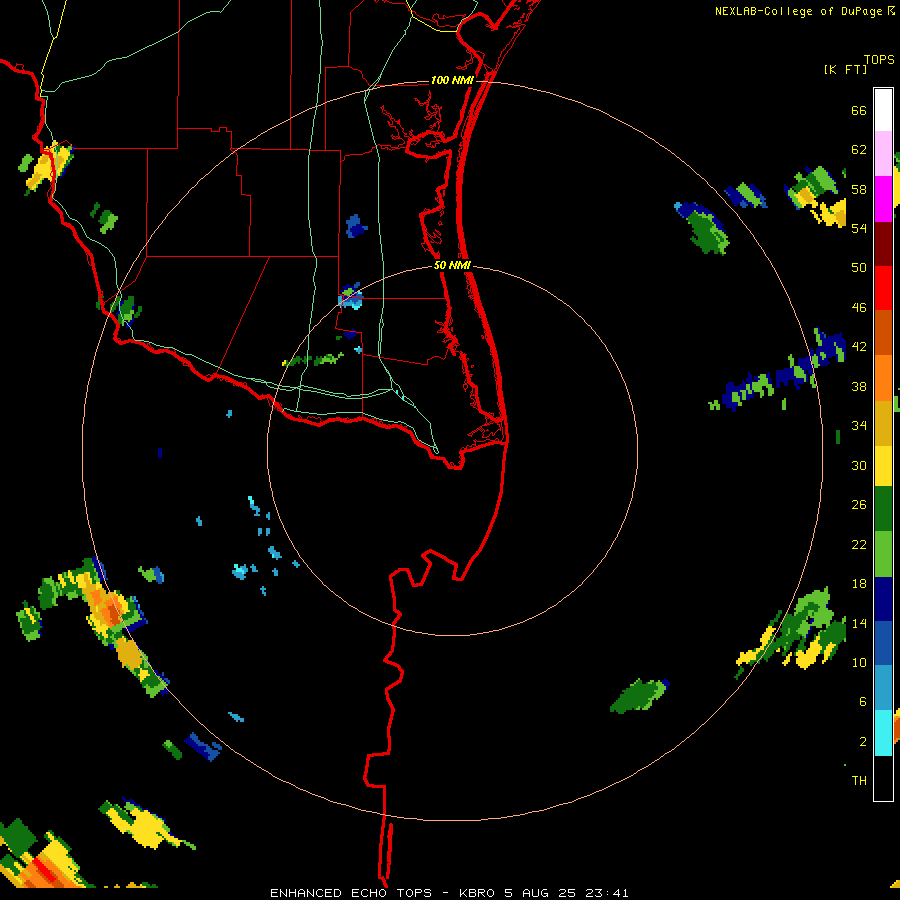The height and width of the screenshot is (900, 900).
Task: Click the legend value 38
Action: coord(859,386)
